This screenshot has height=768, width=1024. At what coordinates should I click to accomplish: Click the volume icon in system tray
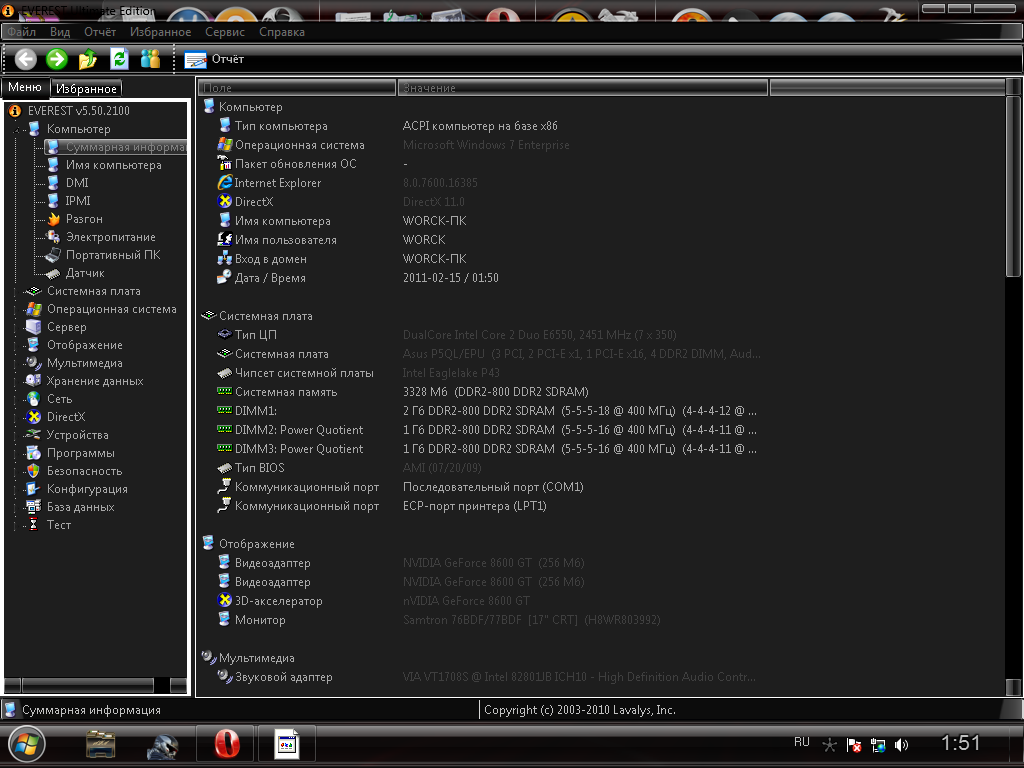tap(901, 744)
